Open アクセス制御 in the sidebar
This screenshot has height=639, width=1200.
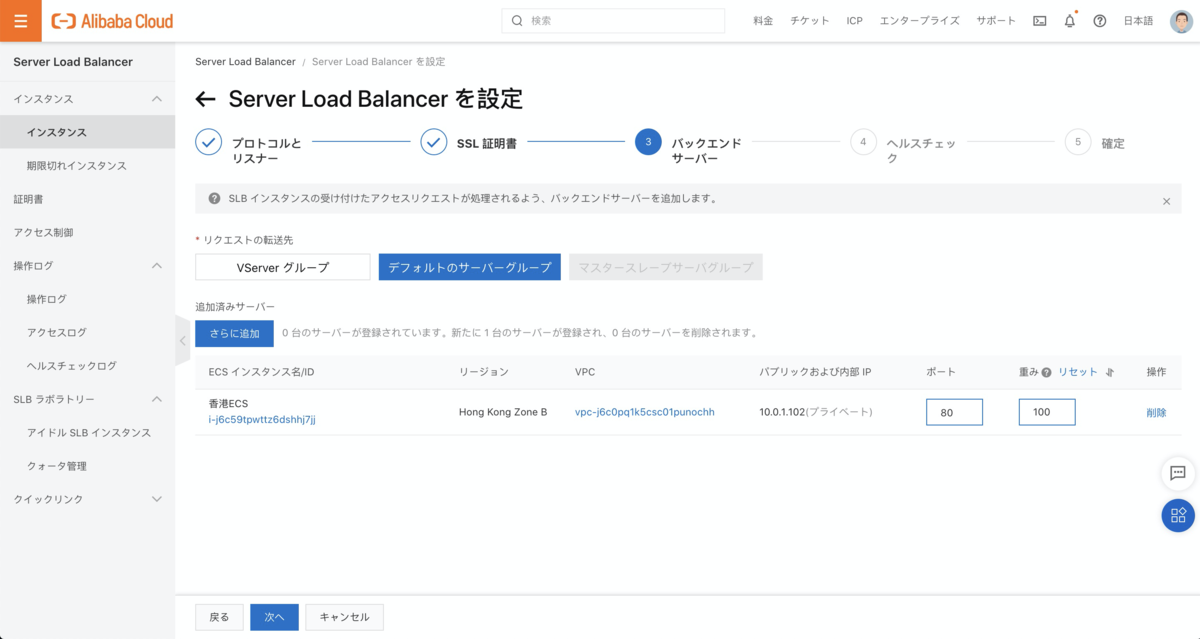coord(43,232)
